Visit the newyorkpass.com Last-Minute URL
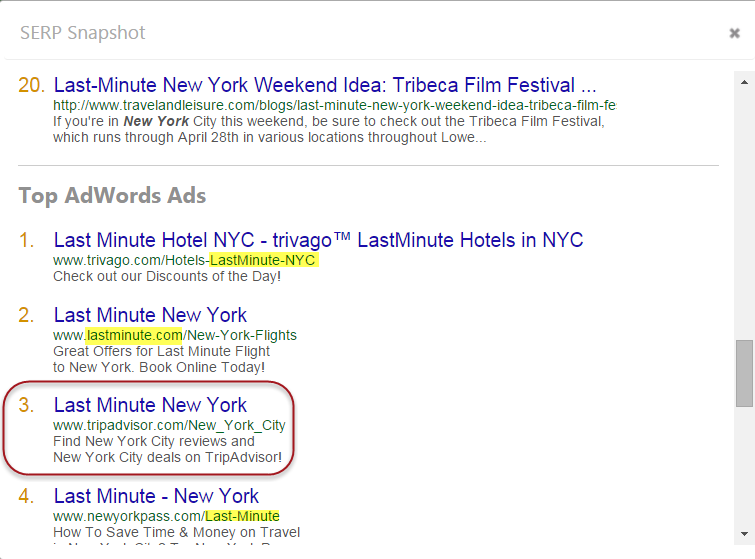The height and width of the screenshot is (559, 755). [166, 515]
